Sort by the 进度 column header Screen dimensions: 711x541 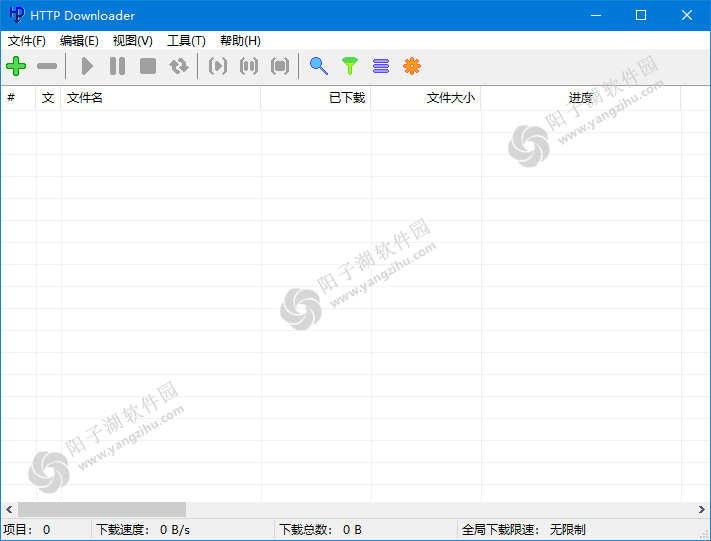[581, 98]
